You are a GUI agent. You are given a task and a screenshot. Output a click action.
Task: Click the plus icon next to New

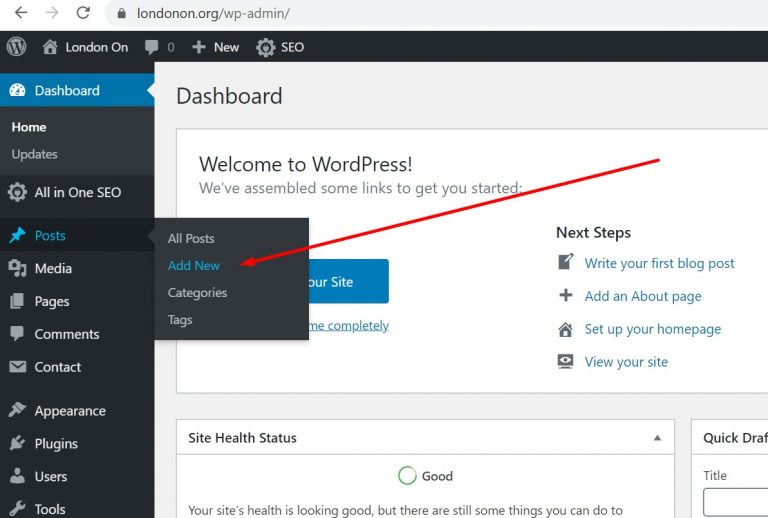point(198,47)
